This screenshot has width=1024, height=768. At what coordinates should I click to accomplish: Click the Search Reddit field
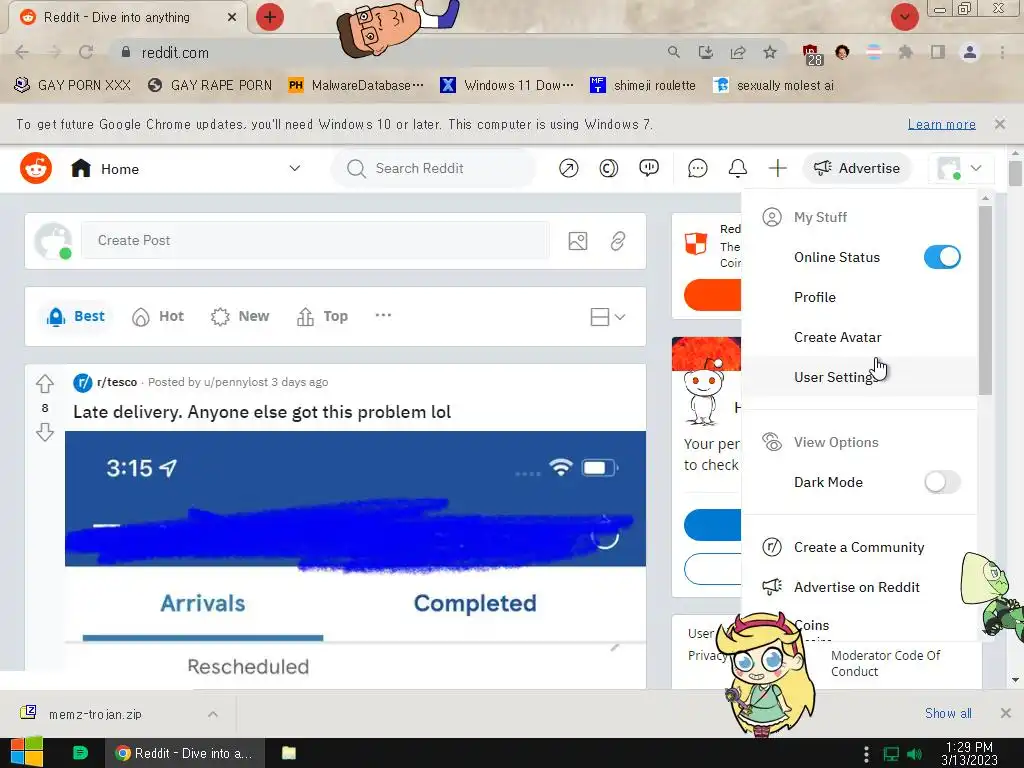click(x=434, y=168)
